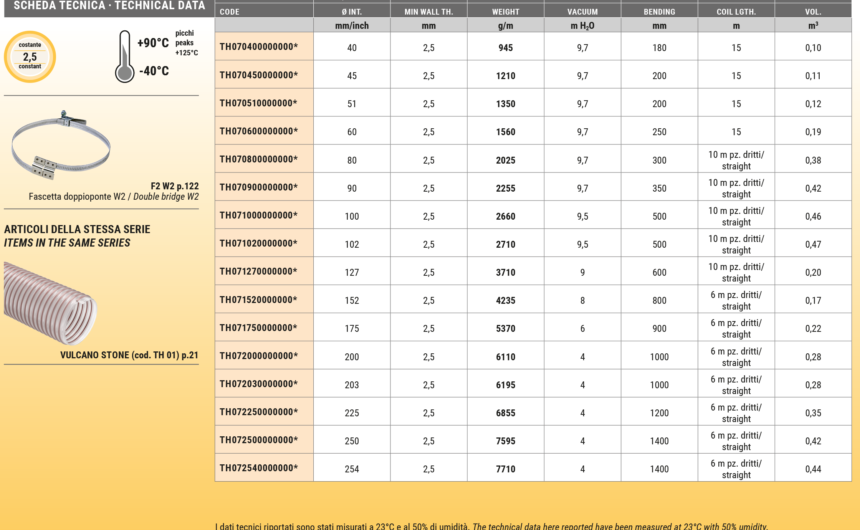Open VULCANO STONE (cod. TH 01) p.21 reference

point(129,355)
